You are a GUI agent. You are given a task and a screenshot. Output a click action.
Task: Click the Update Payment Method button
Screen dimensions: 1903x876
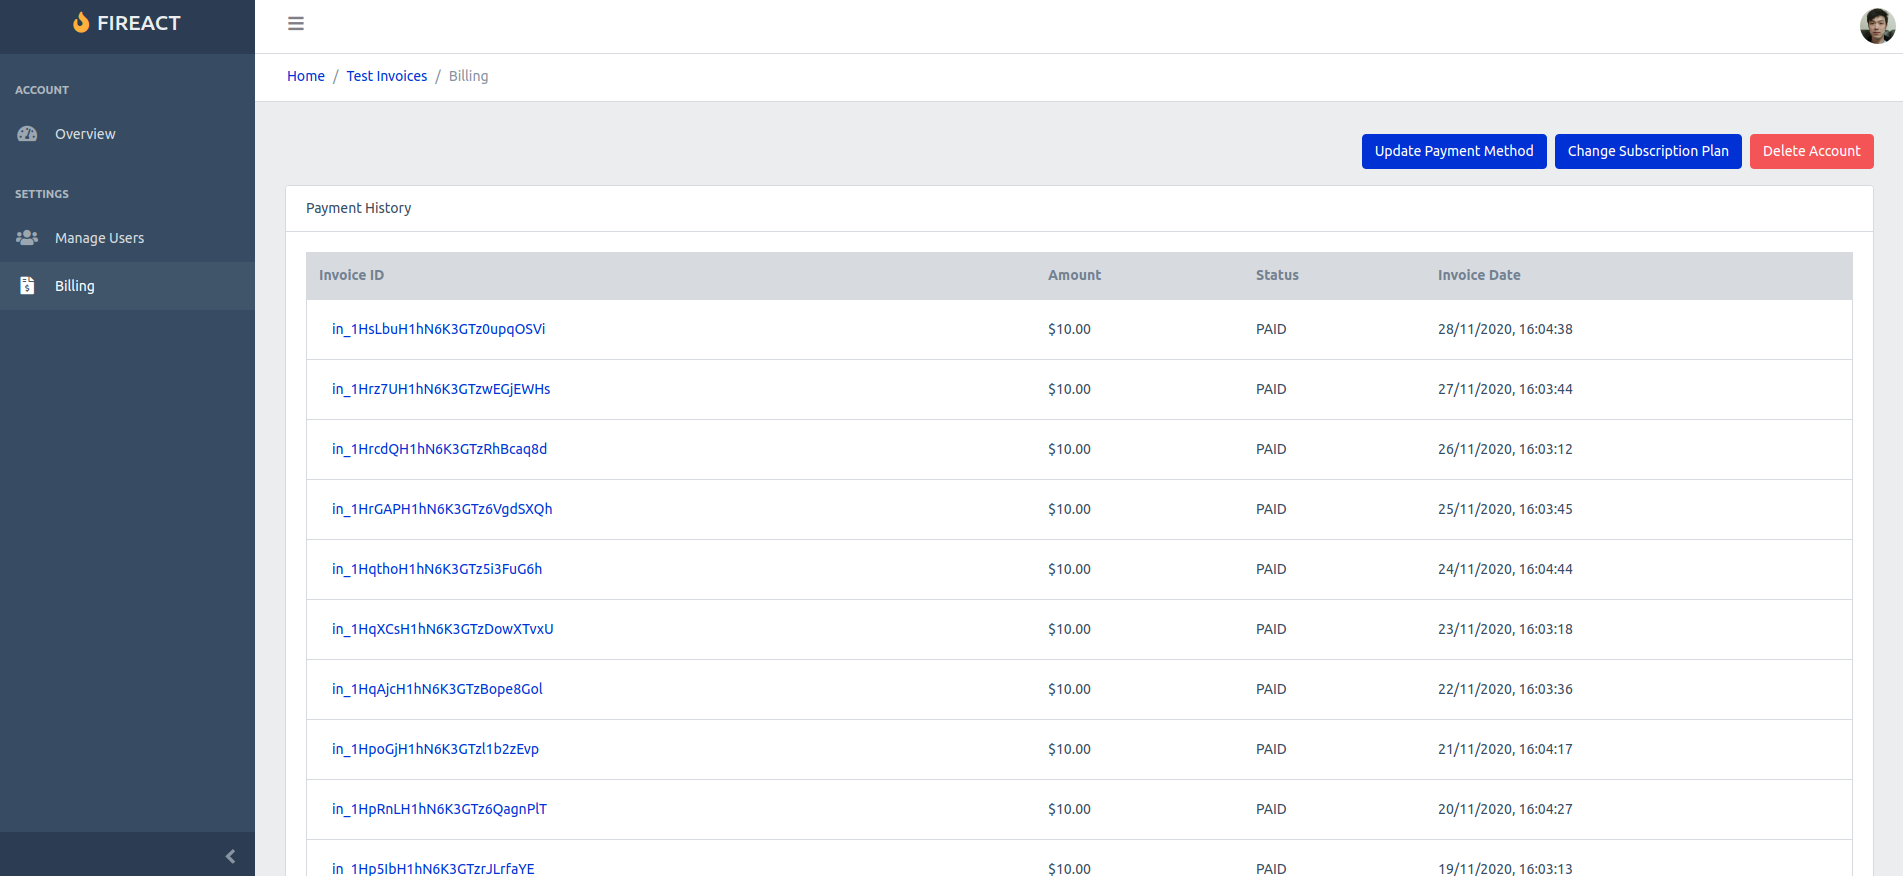[1454, 151]
